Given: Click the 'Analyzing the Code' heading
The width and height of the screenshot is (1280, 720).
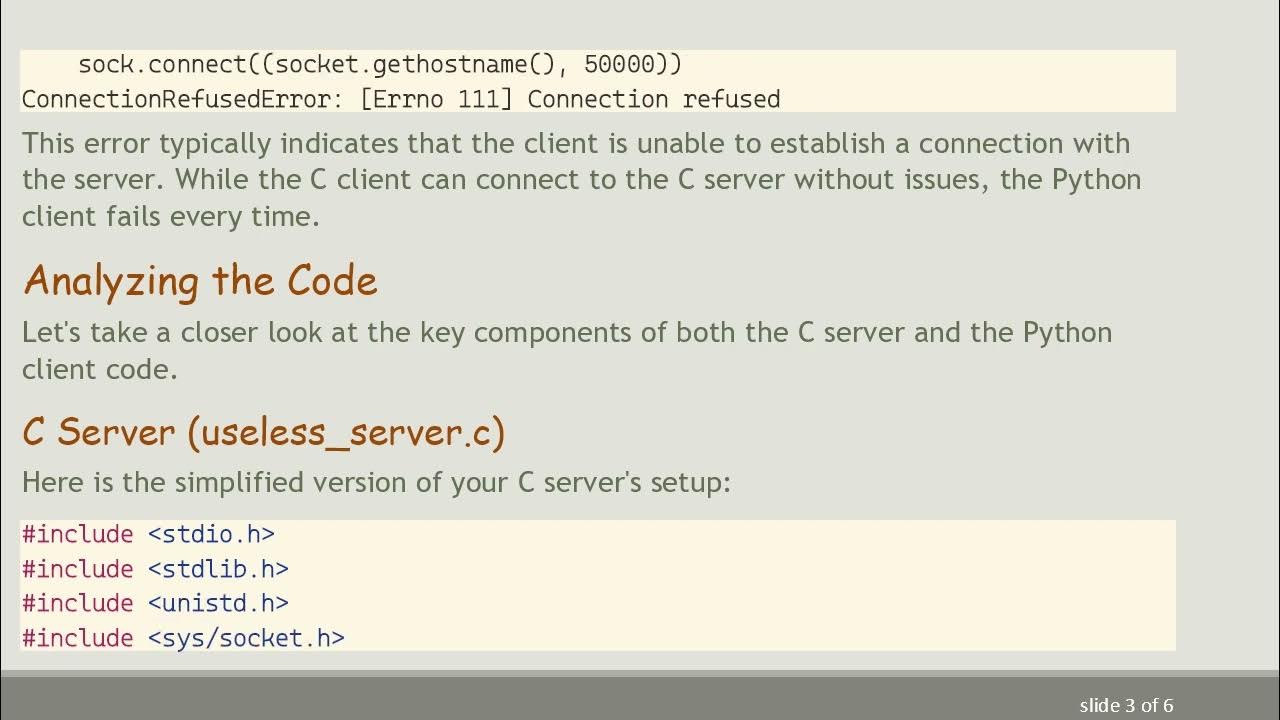Looking at the screenshot, I should tap(200, 281).
